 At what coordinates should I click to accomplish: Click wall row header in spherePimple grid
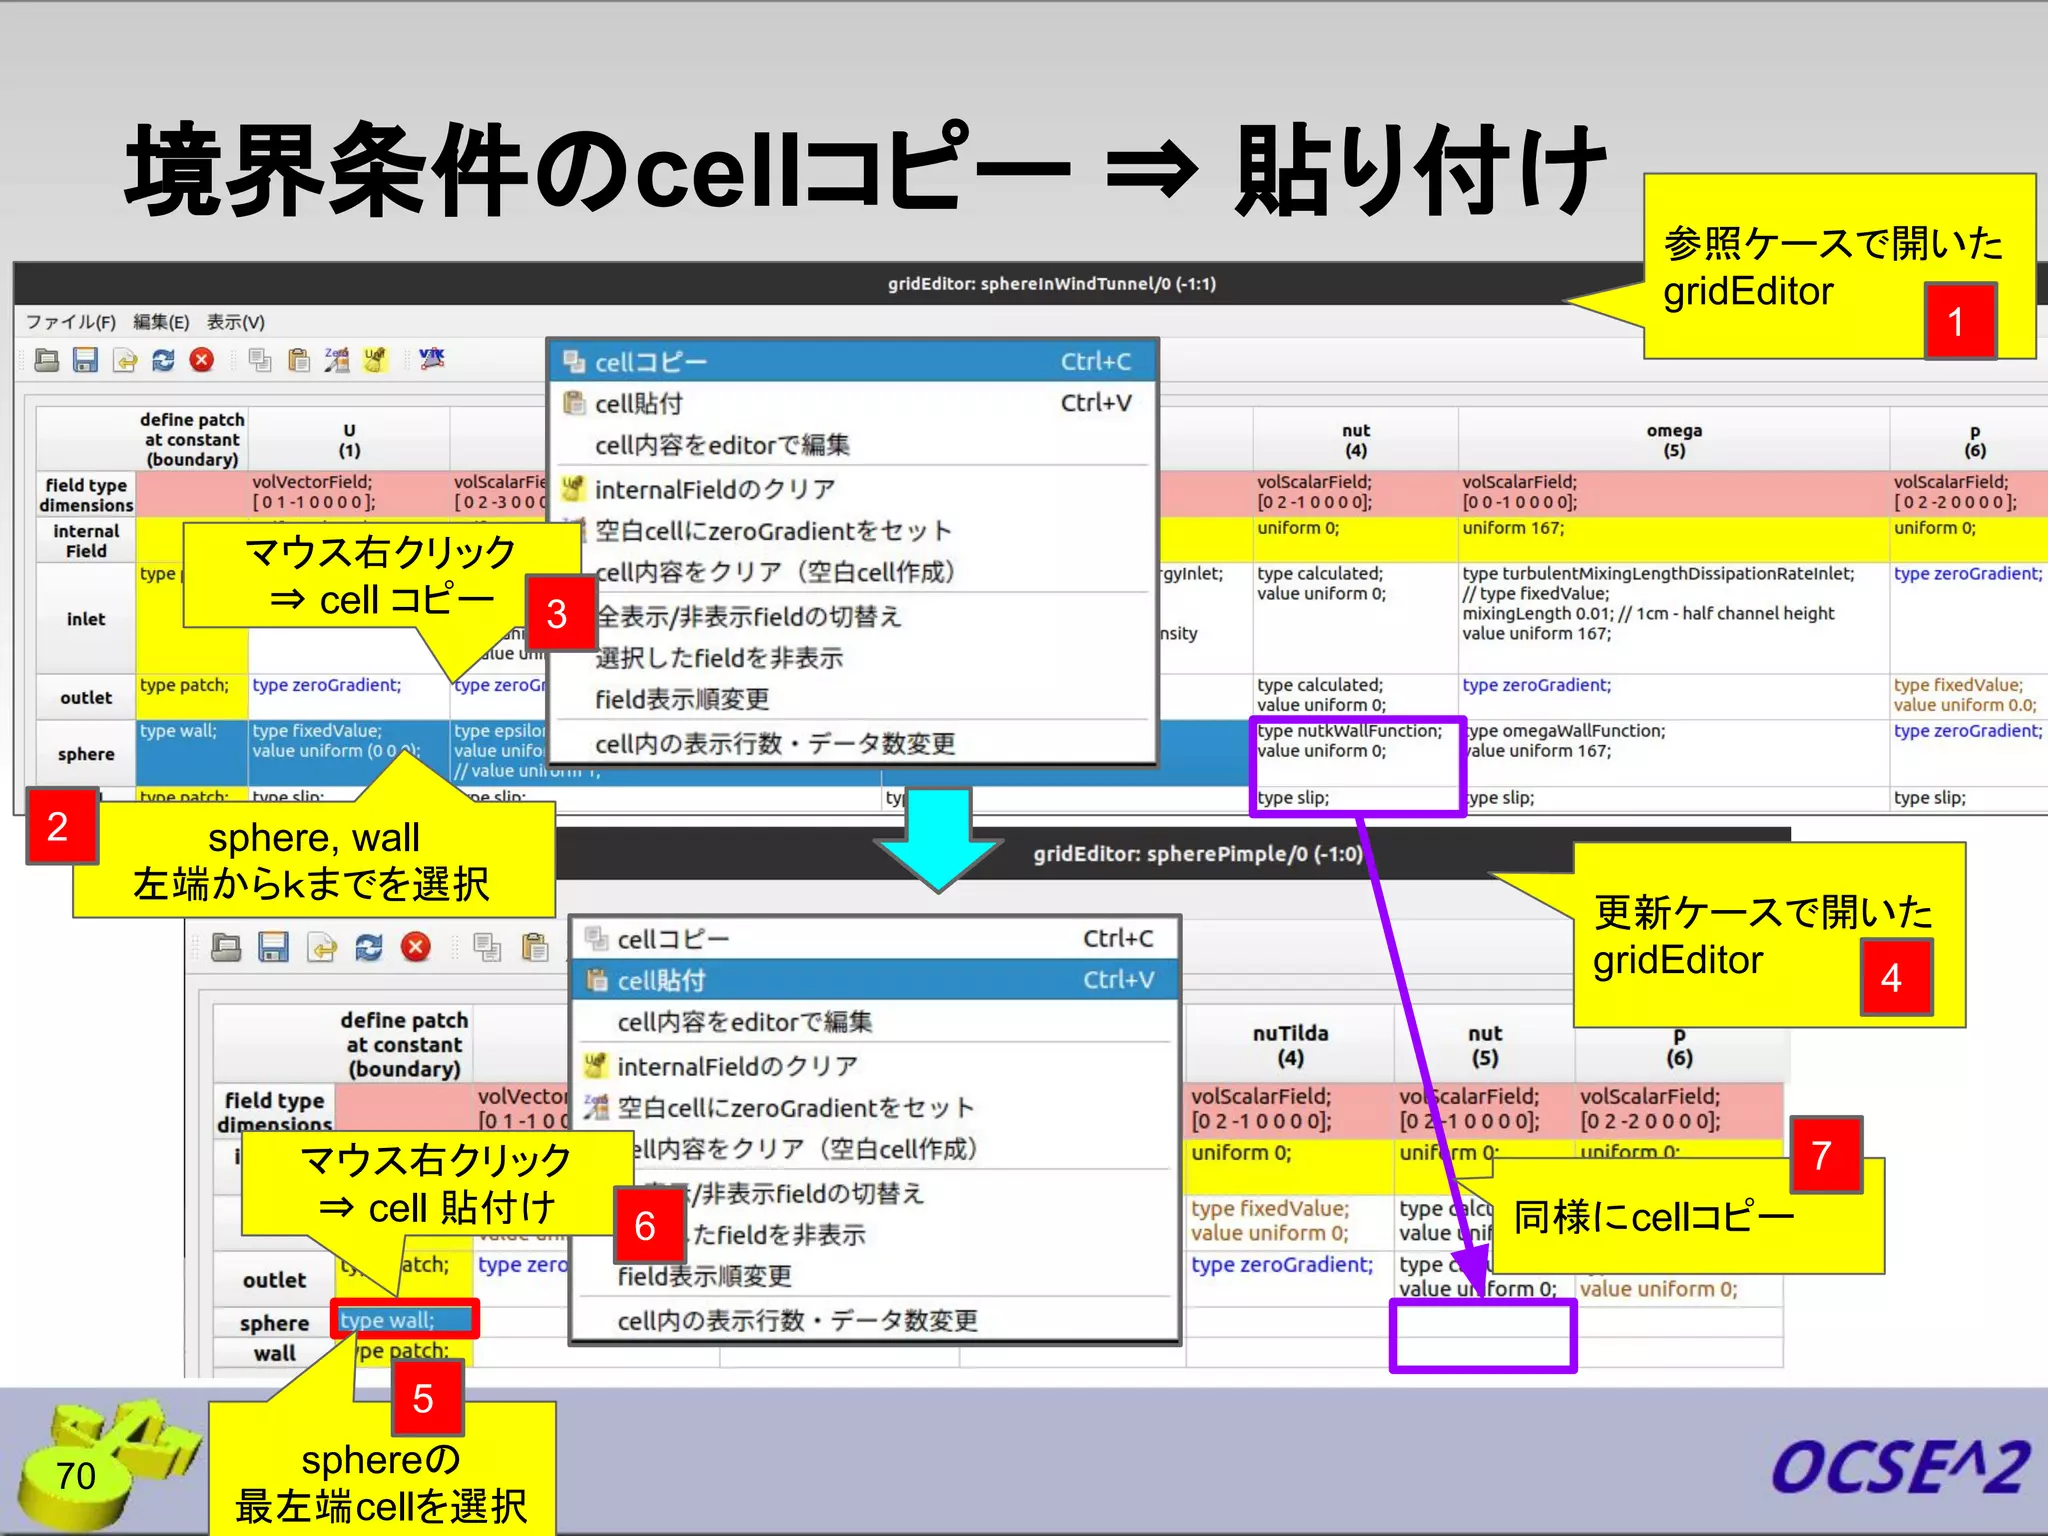click(274, 1353)
